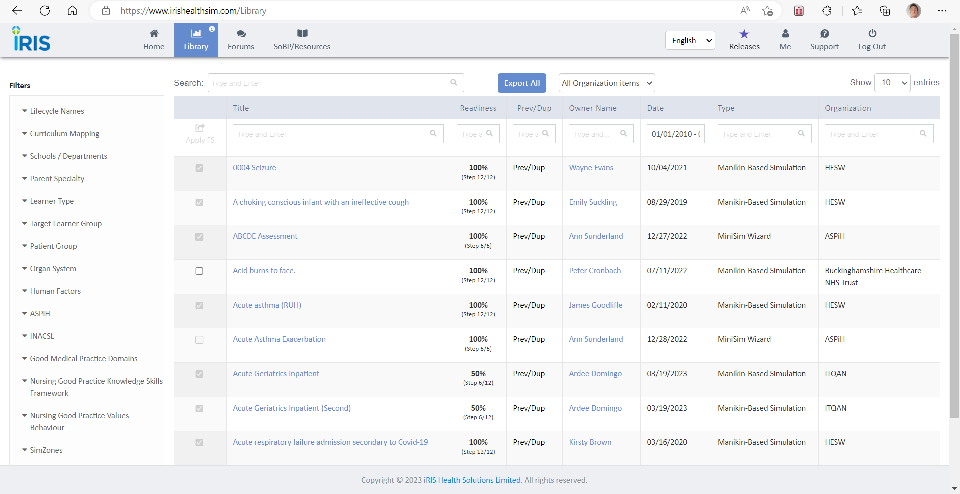Click Type filter search icon
Image resolution: width=960 pixels, height=494 pixels.
pos(801,133)
